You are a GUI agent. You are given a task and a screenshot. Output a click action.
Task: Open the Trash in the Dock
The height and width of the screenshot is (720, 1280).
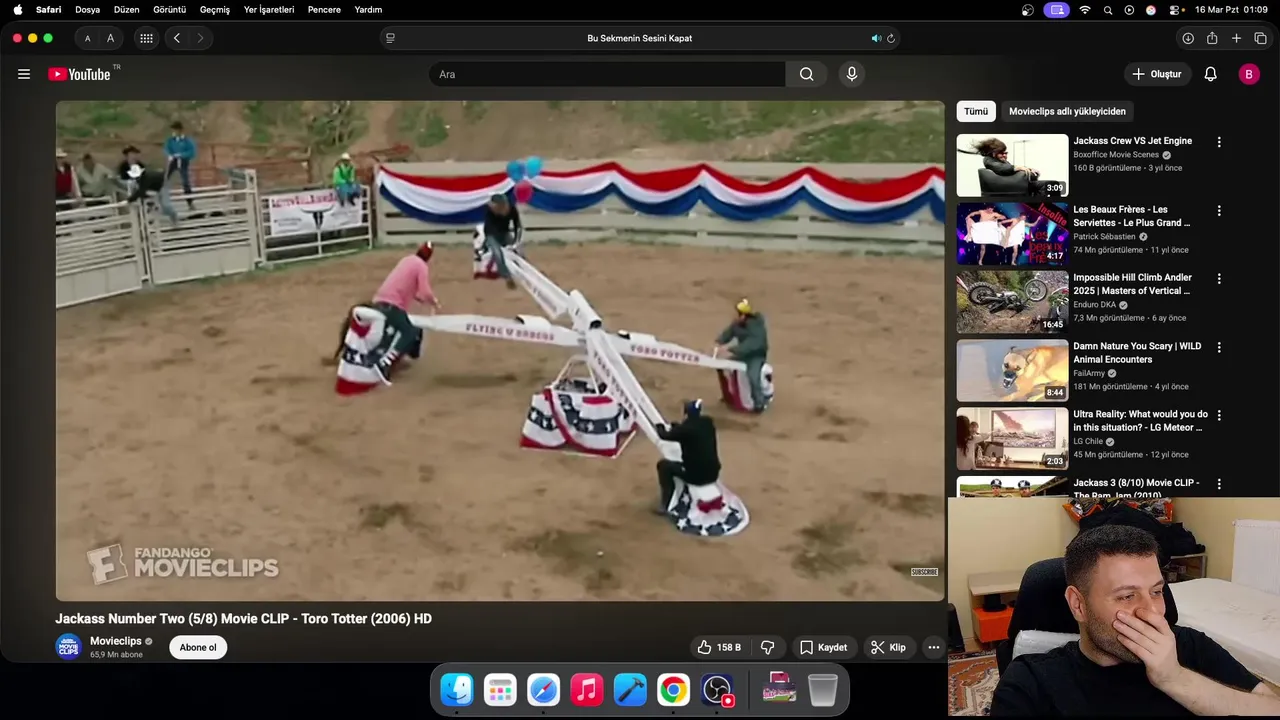(822, 690)
